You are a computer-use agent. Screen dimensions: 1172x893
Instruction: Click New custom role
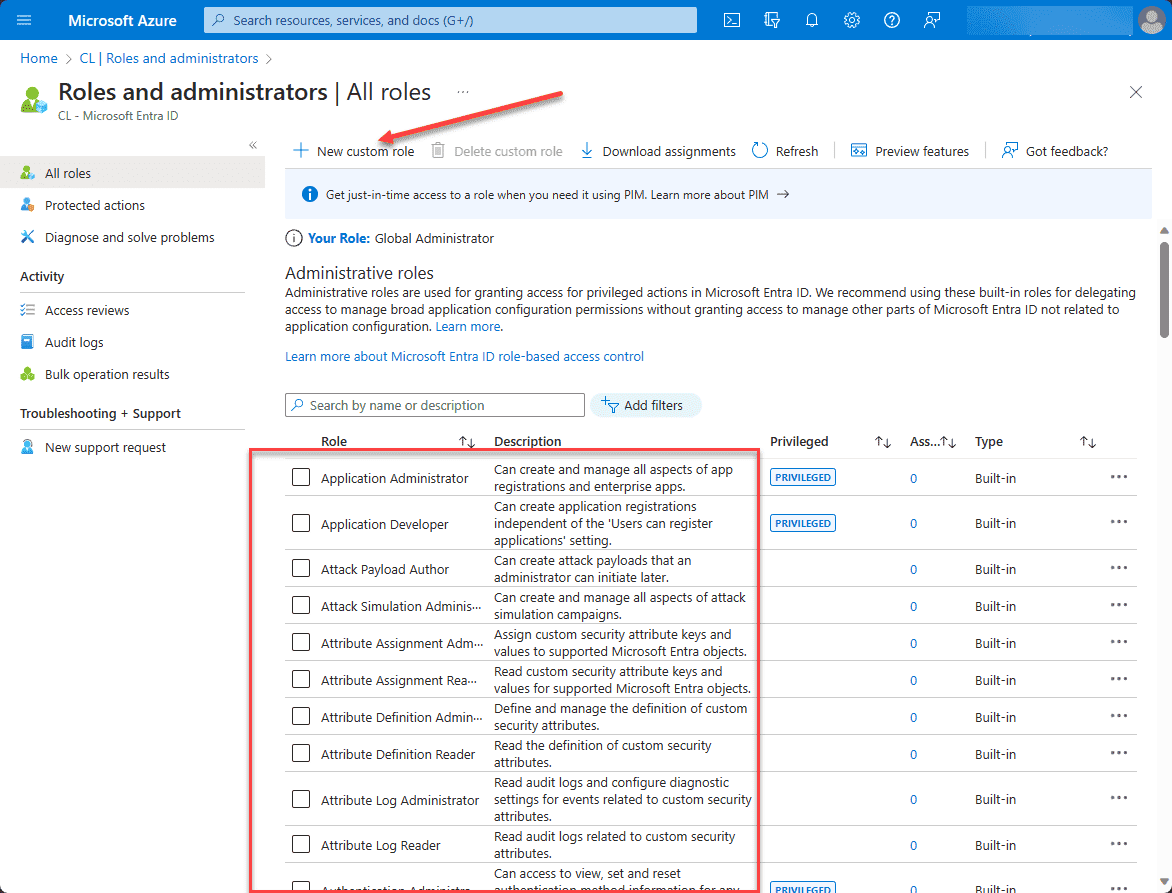353,151
